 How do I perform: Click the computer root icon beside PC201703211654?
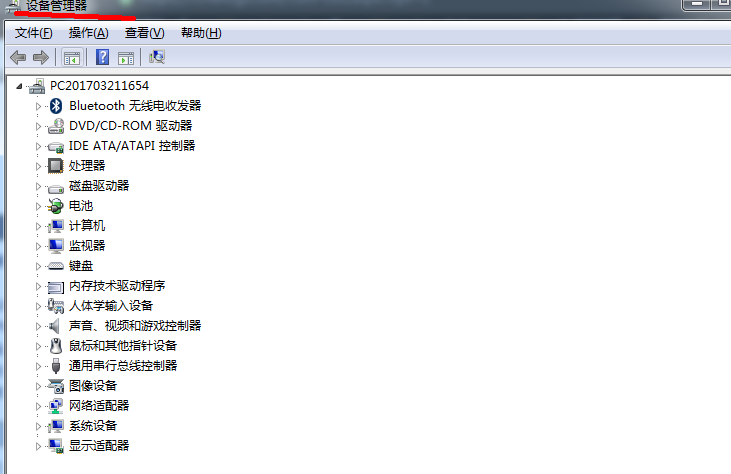[36, 86]
